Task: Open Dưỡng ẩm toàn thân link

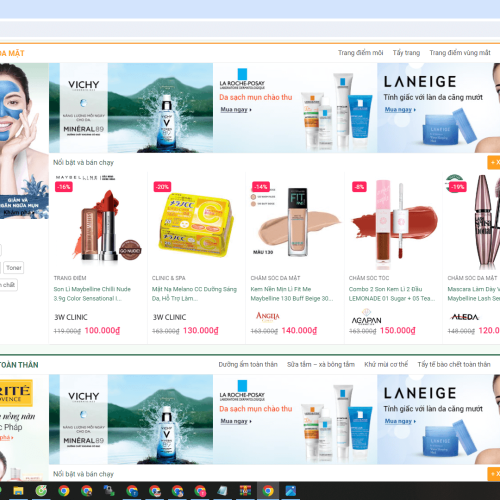Action: coord(248,364)
